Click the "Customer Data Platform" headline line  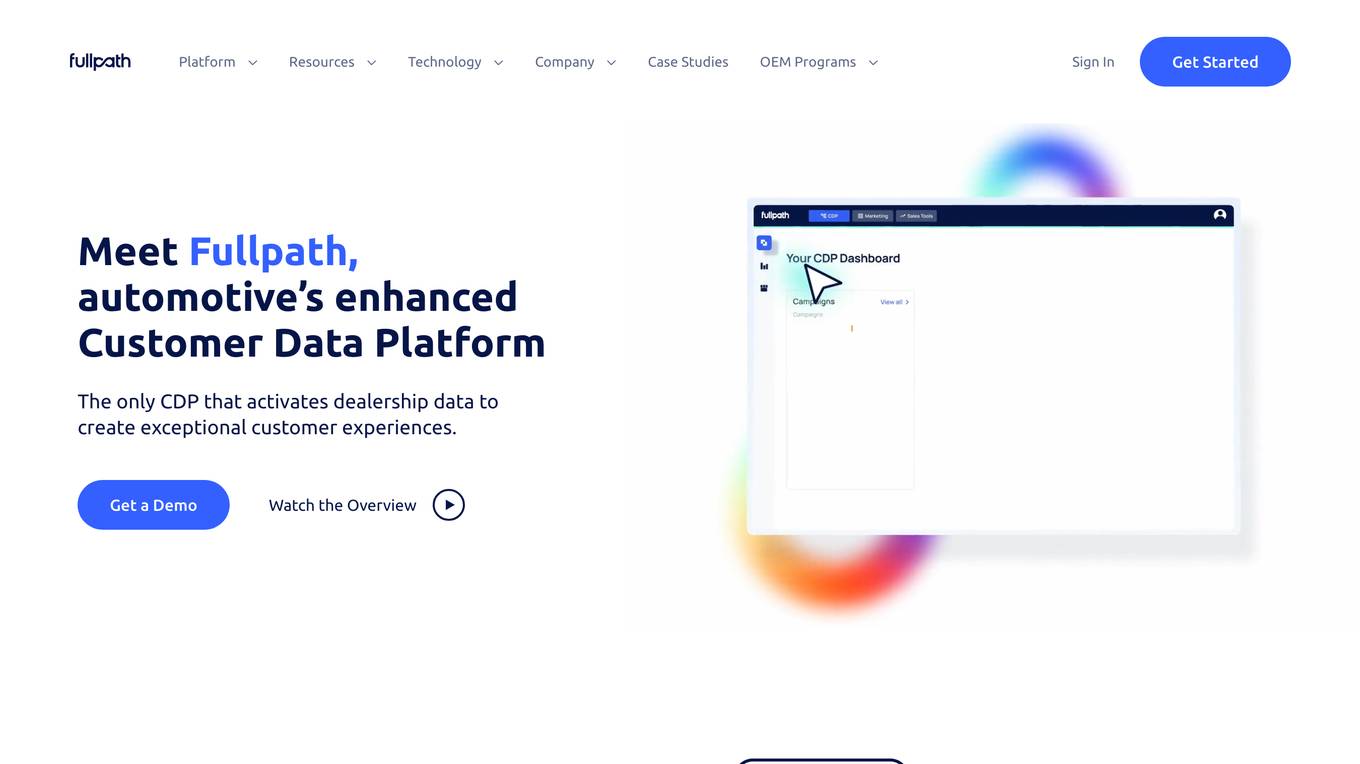[x=312, y=343]
